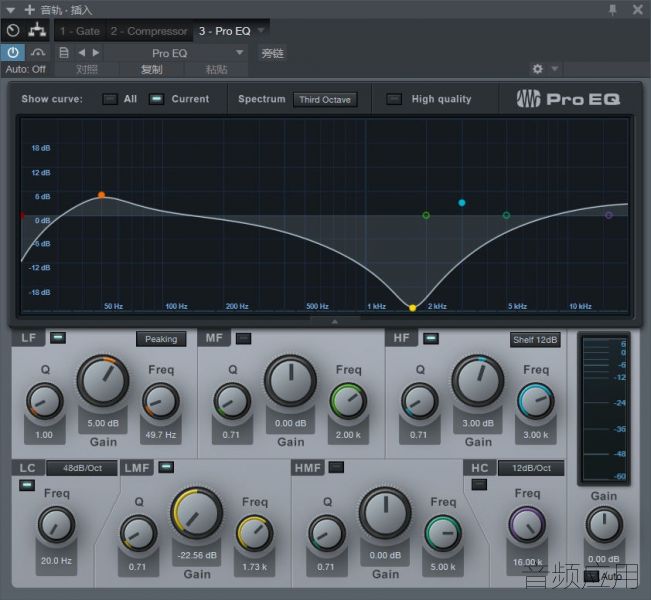Add an insert with the plus icon
Image resolution: width=651 pixels, height=600 pixels.
coord(29,9)
